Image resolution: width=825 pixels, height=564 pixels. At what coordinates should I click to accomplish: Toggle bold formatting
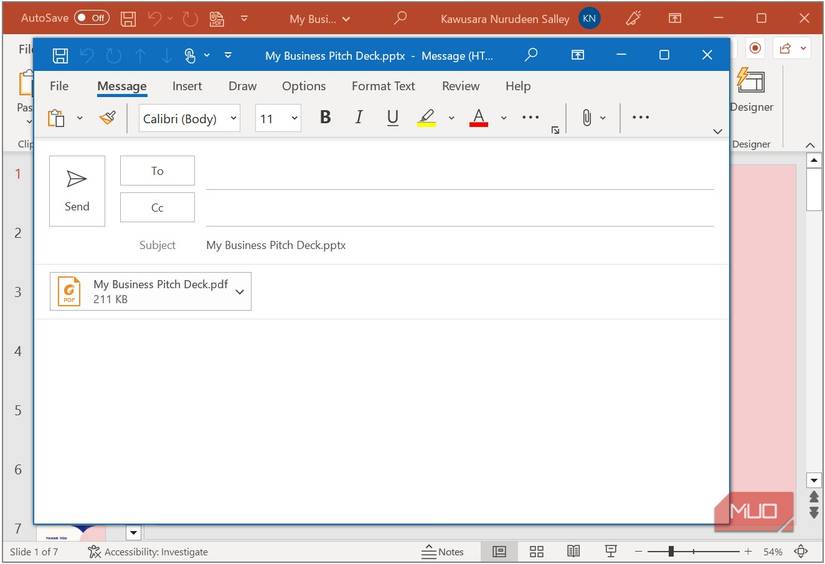(325, 117)
